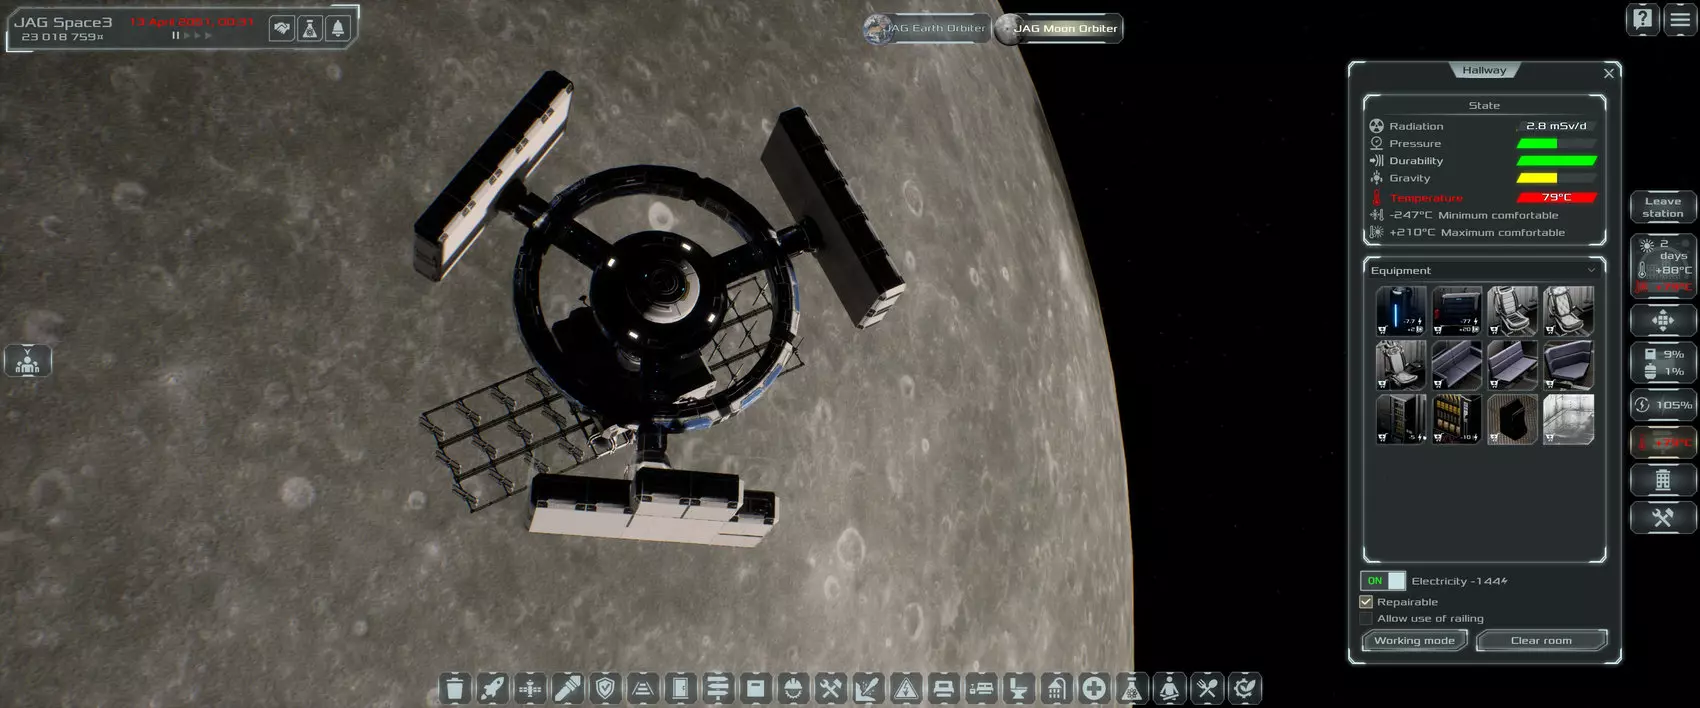Open the medical cross category
Viewport: 1700px width, 708px height.
tap(1094, 688)
